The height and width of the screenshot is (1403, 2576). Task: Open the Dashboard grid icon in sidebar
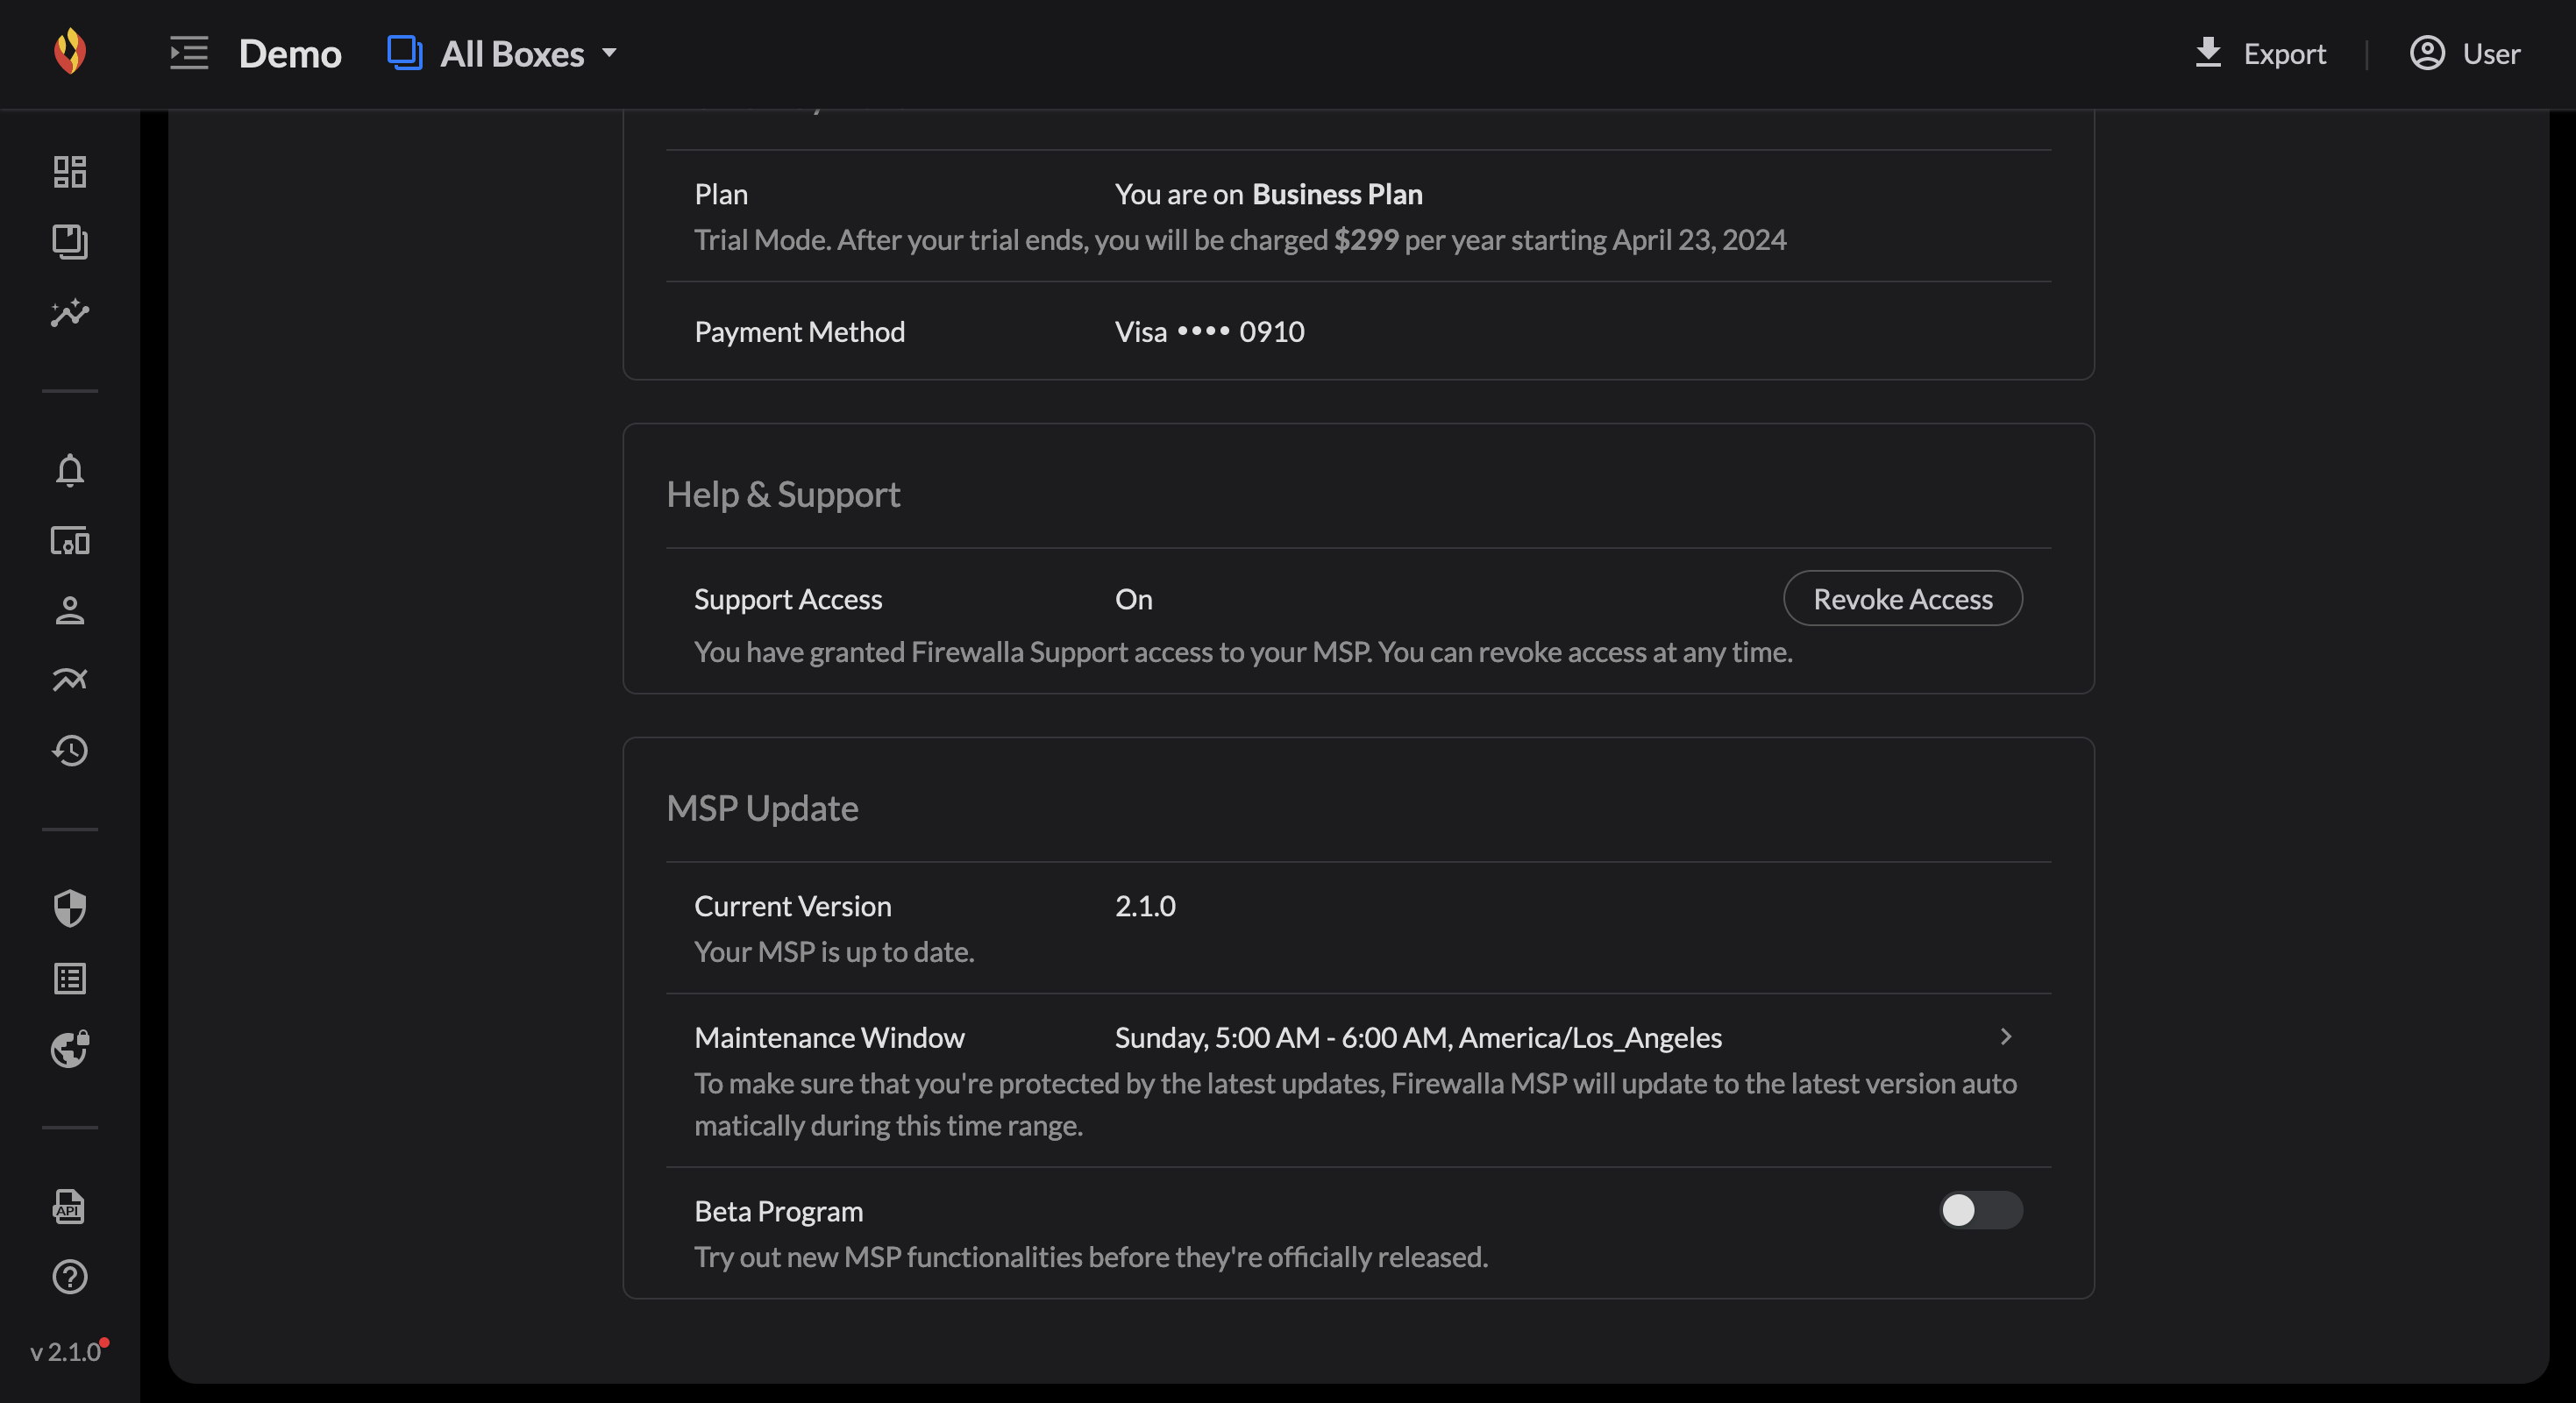70,172
